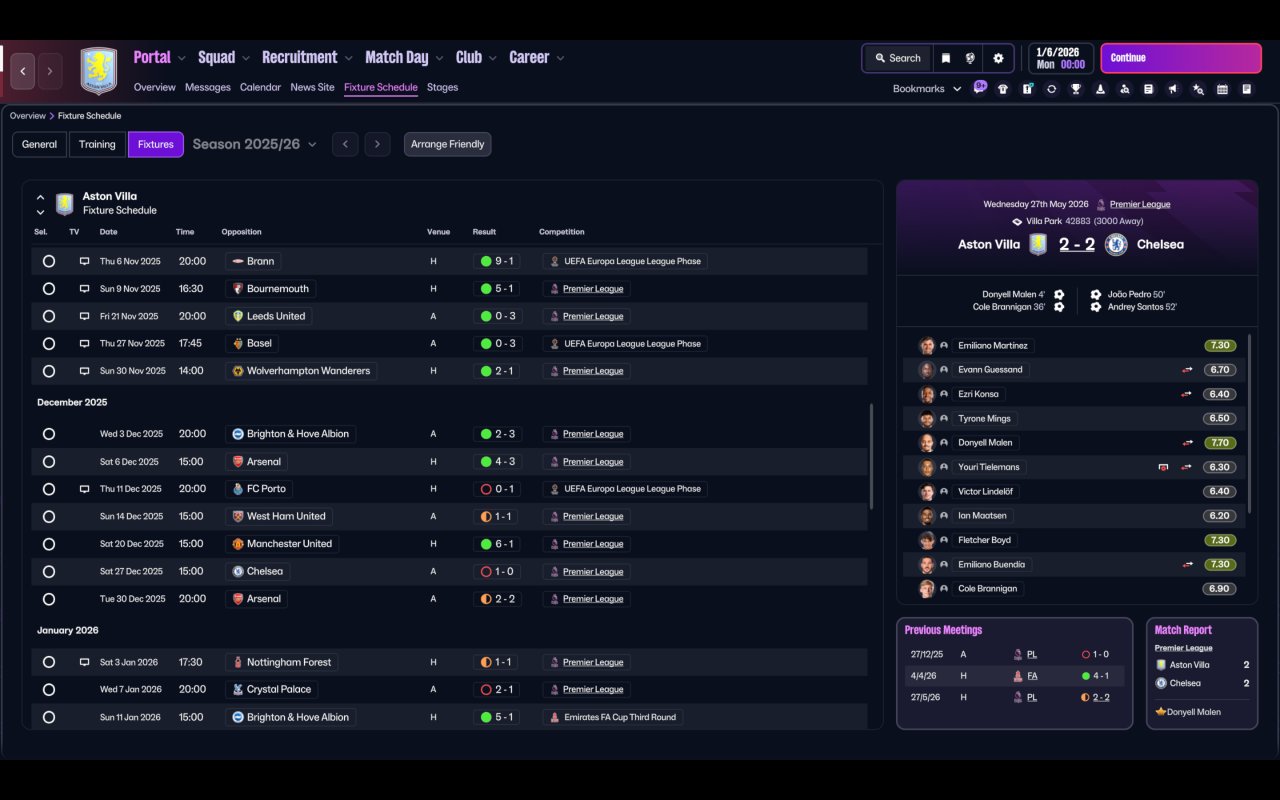Open the News Site tab

[x=312, y=87]
